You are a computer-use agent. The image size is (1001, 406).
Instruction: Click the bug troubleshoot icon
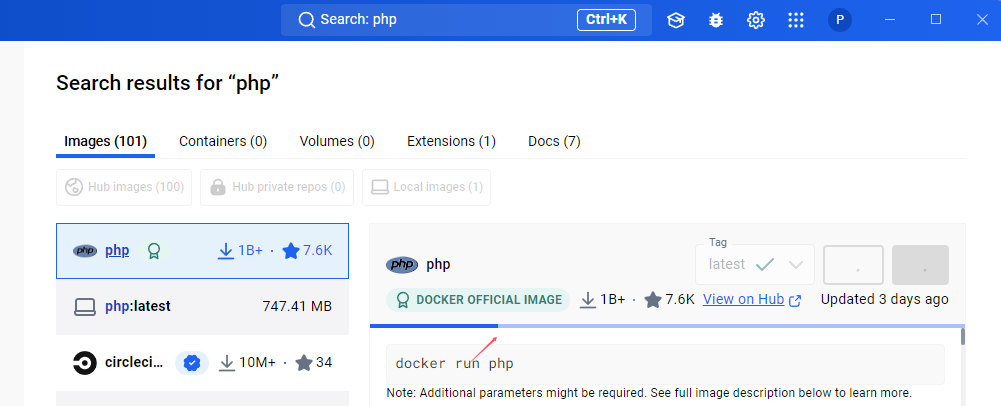(x=716, y=20)
